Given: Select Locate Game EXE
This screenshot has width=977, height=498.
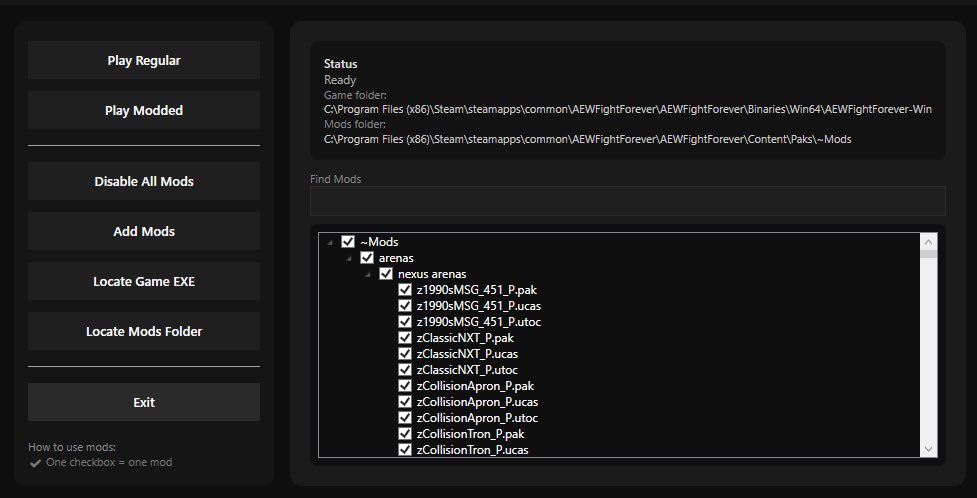Looking at the screenshot, I should point(144,281).
